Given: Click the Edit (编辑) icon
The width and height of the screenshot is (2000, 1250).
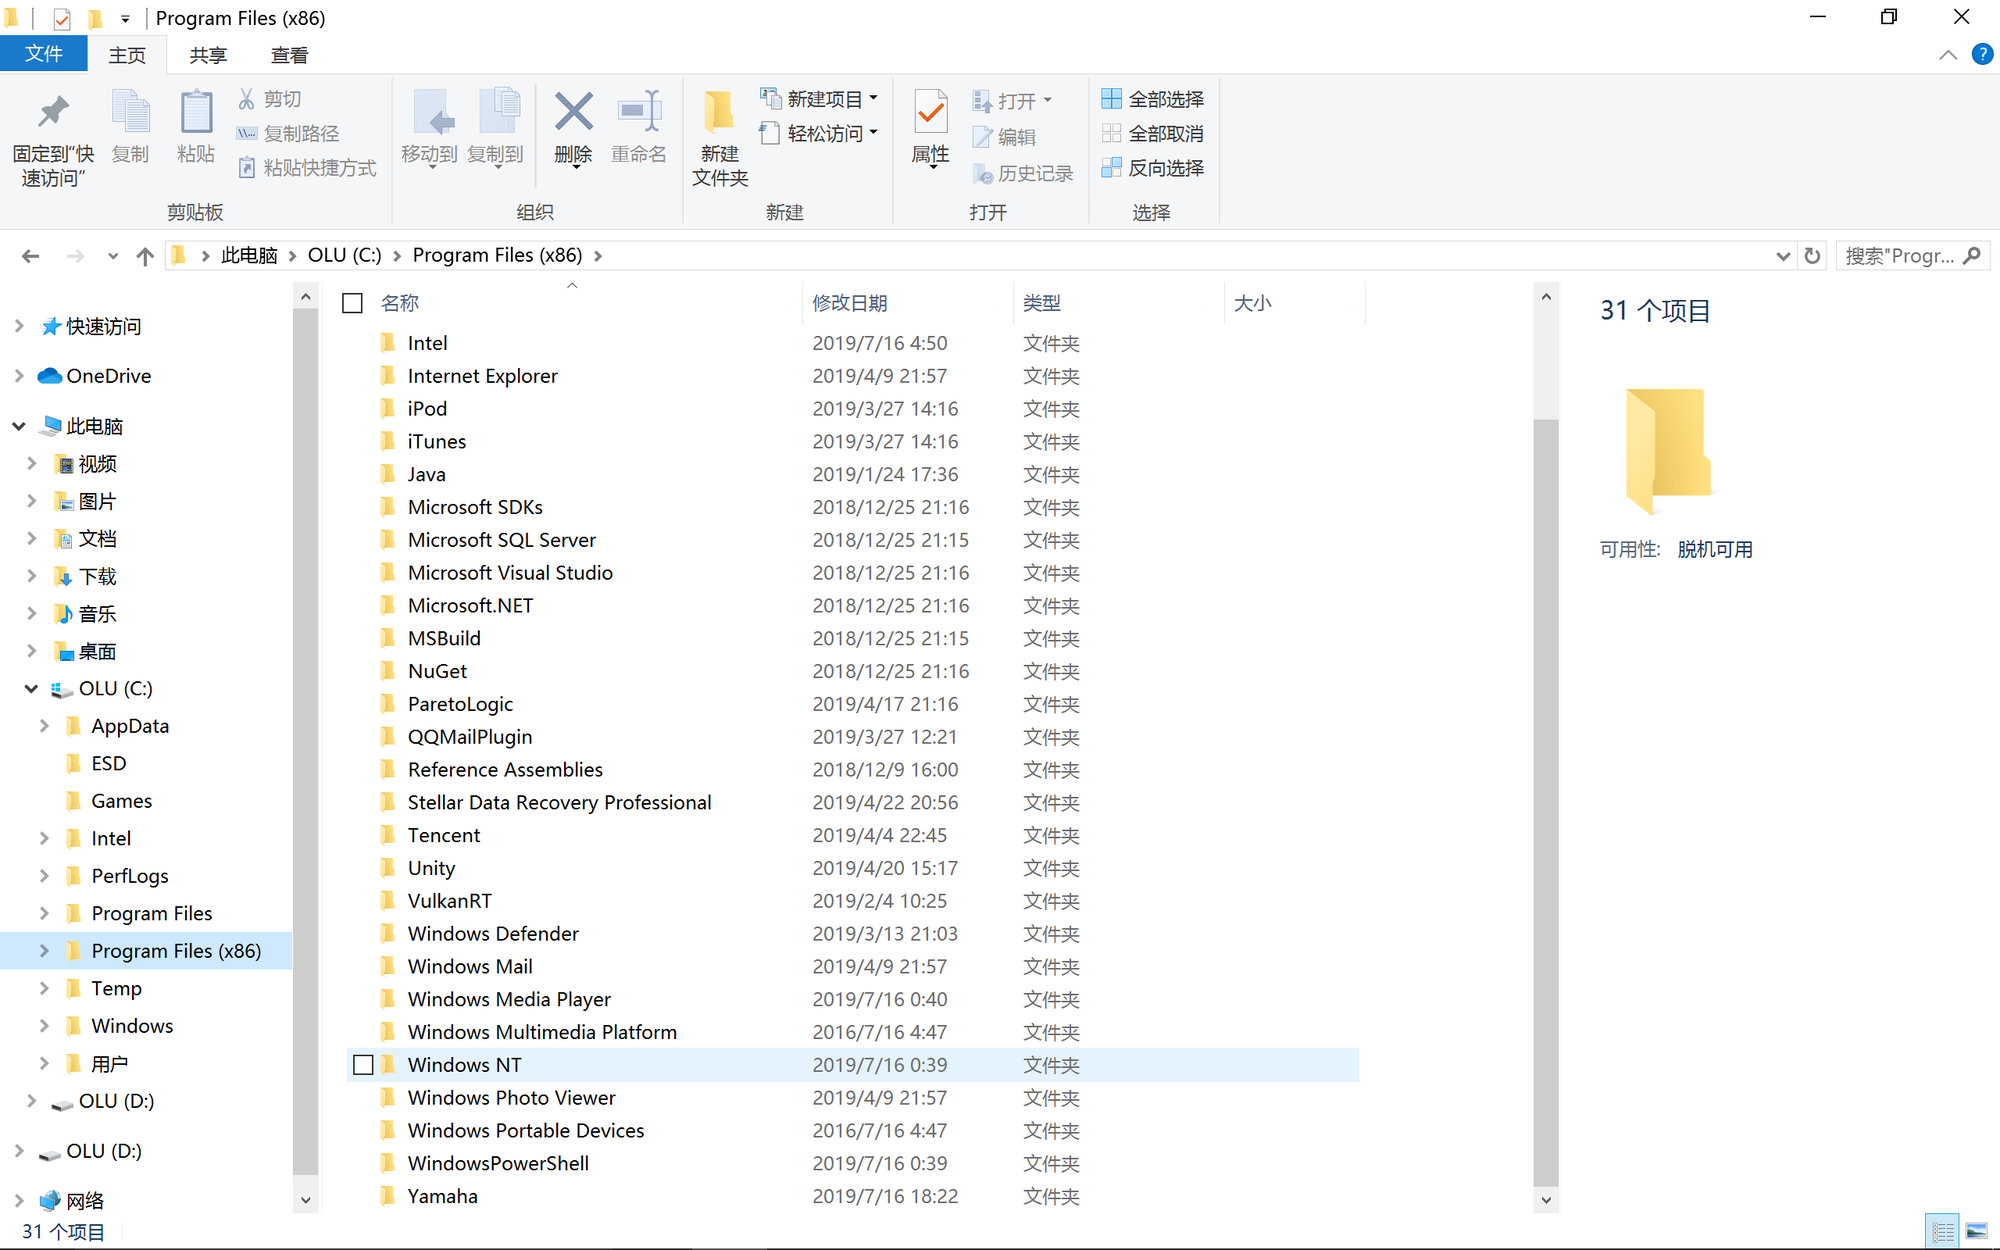Looking at the screenshot, I should (982, 137).
